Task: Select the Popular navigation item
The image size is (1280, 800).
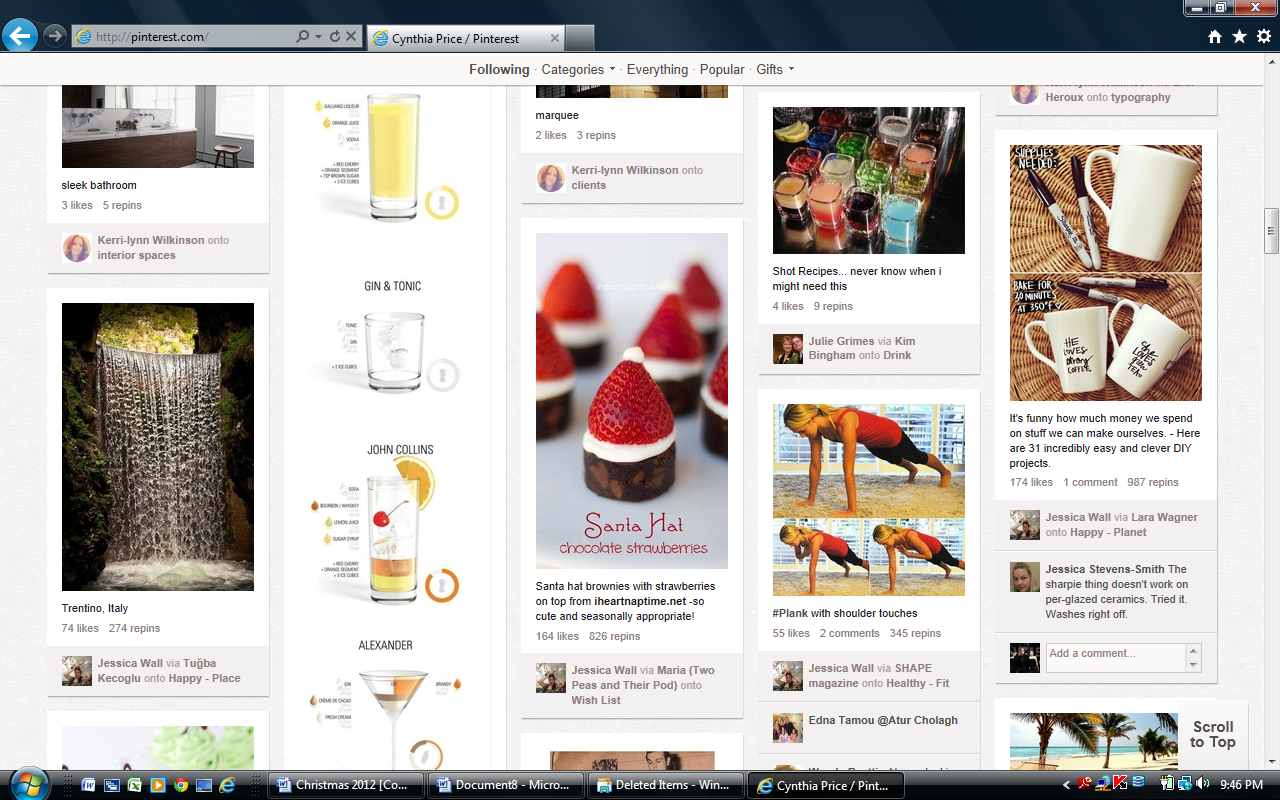Action: coord(722,69)
